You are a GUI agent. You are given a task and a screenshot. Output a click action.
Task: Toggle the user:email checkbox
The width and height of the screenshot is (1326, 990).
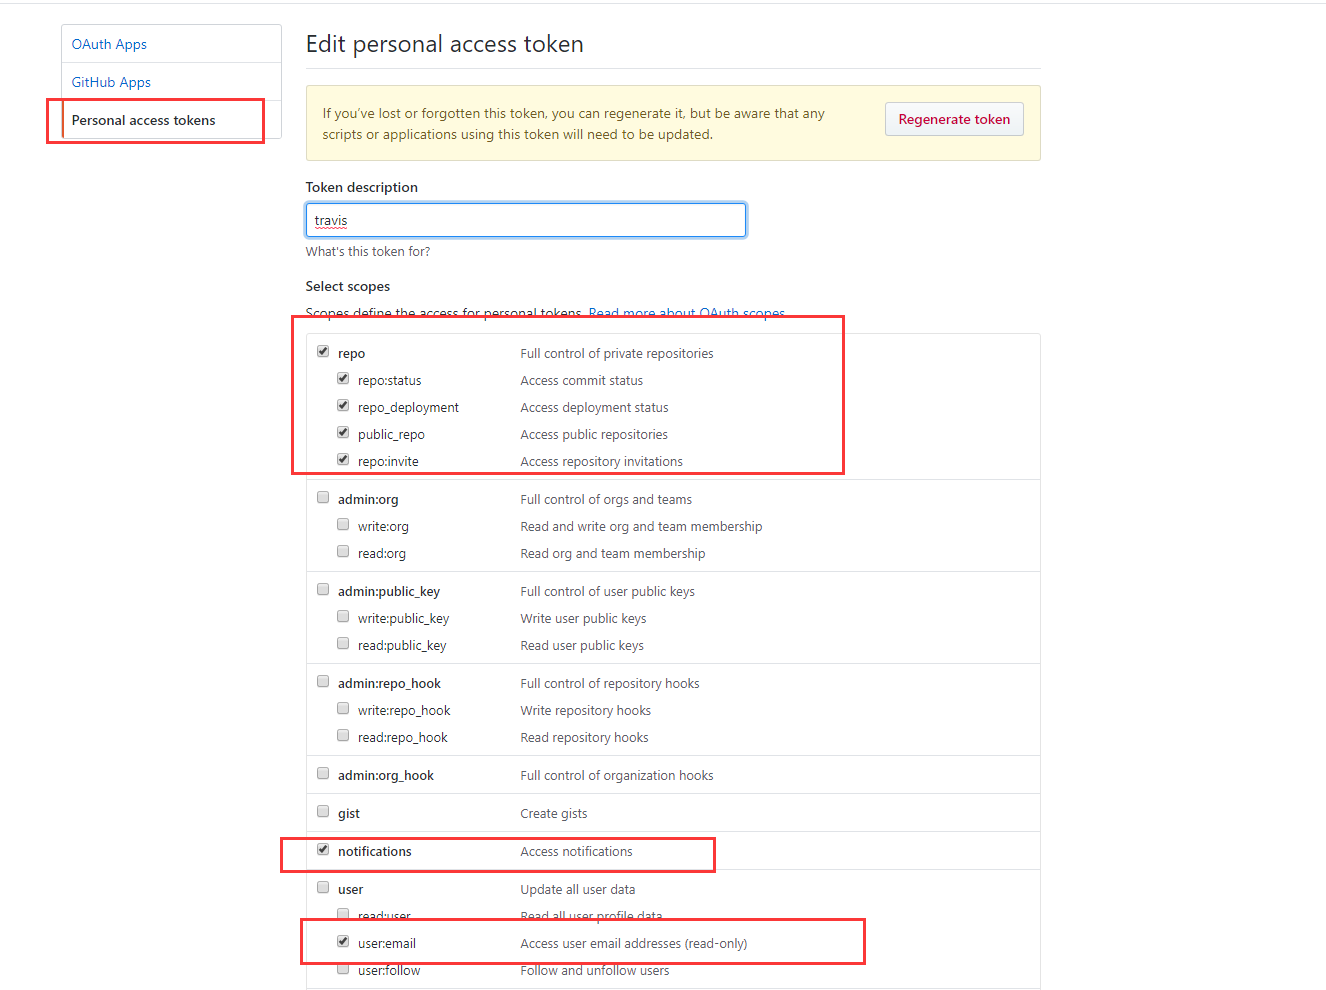[343, 942]
